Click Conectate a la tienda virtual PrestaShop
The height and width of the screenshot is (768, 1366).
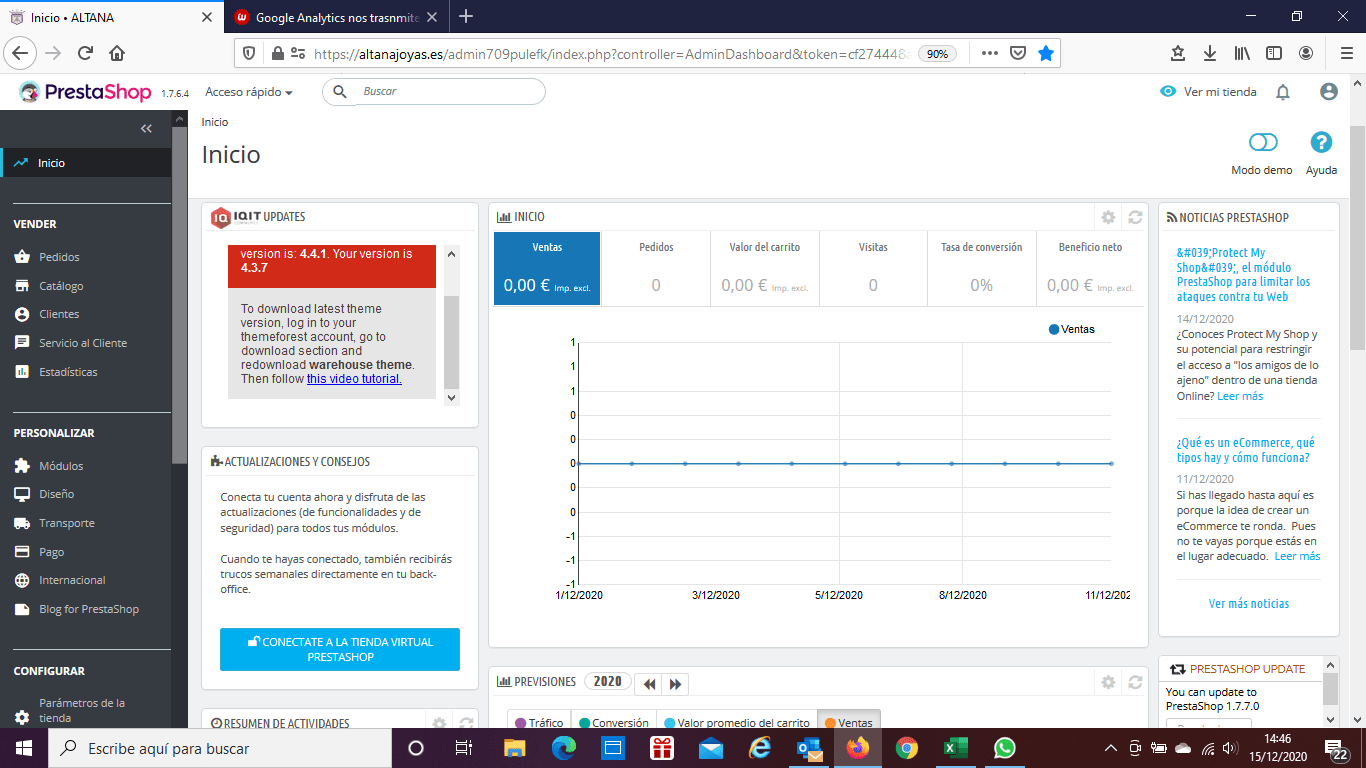340,649
